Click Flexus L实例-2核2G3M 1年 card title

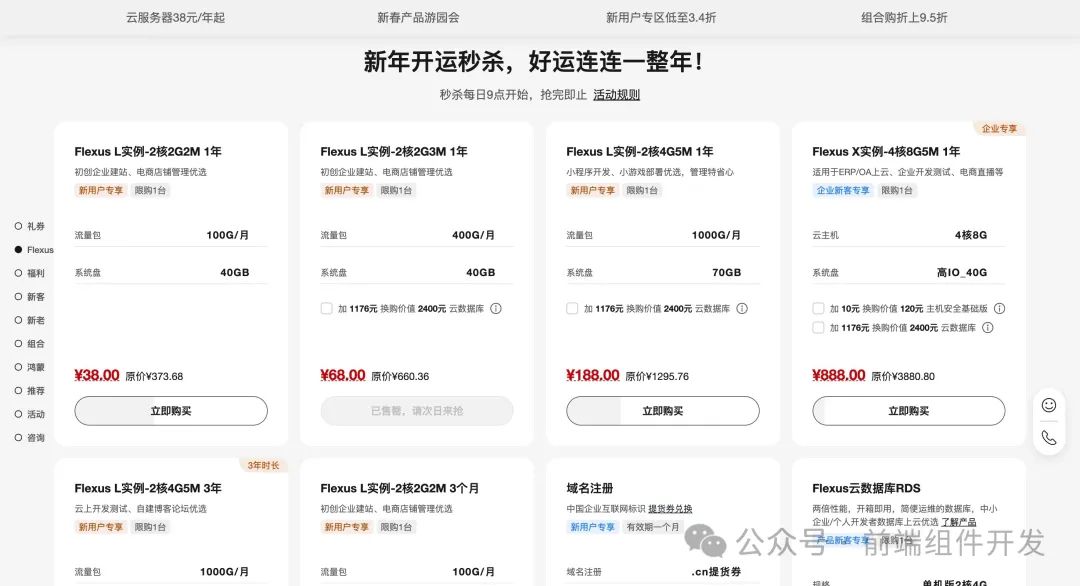(x=394, y=151)
